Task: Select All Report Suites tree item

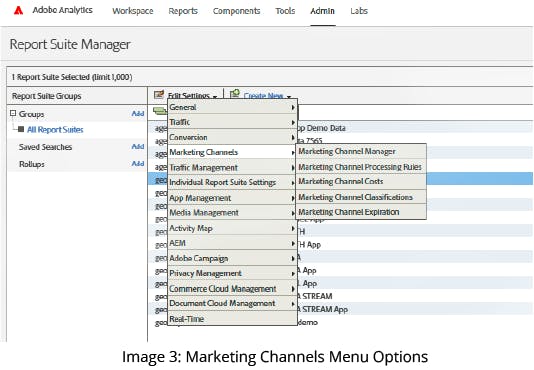Action: coord(55,129)
